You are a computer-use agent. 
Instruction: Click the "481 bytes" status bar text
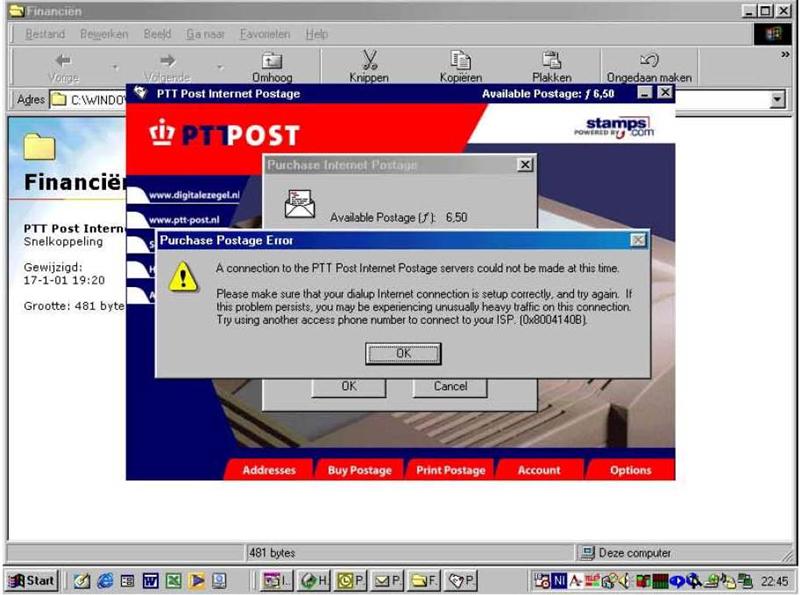click(272, 553)
